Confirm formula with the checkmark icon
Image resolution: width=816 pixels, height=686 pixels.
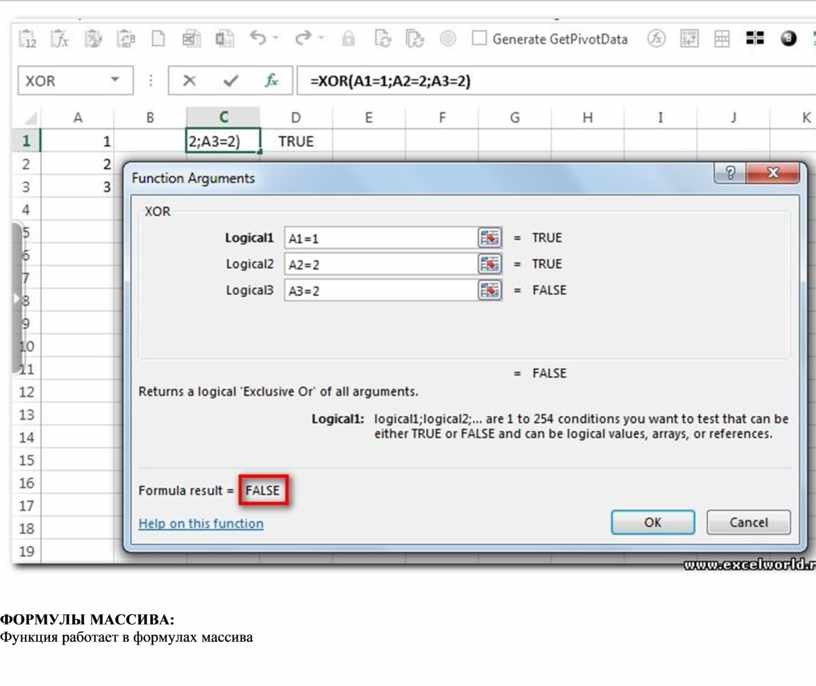(231, 81)
